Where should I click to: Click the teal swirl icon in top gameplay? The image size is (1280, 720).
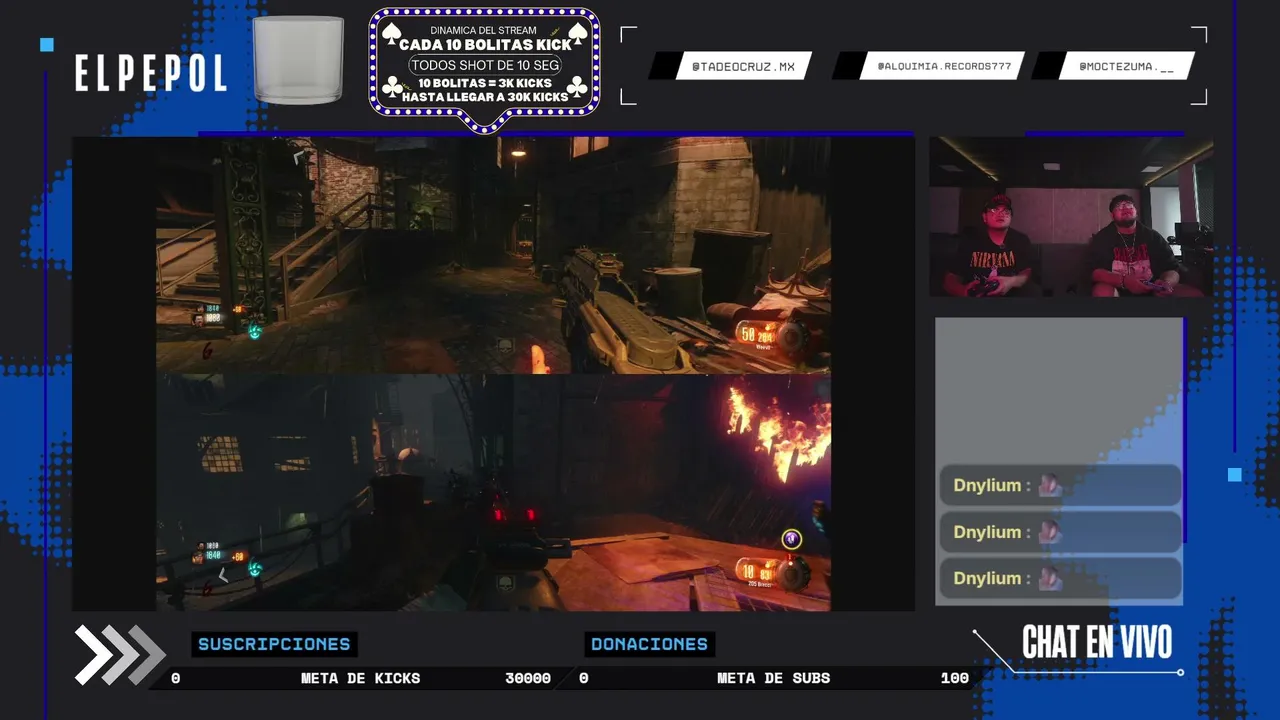coord(255,329)
